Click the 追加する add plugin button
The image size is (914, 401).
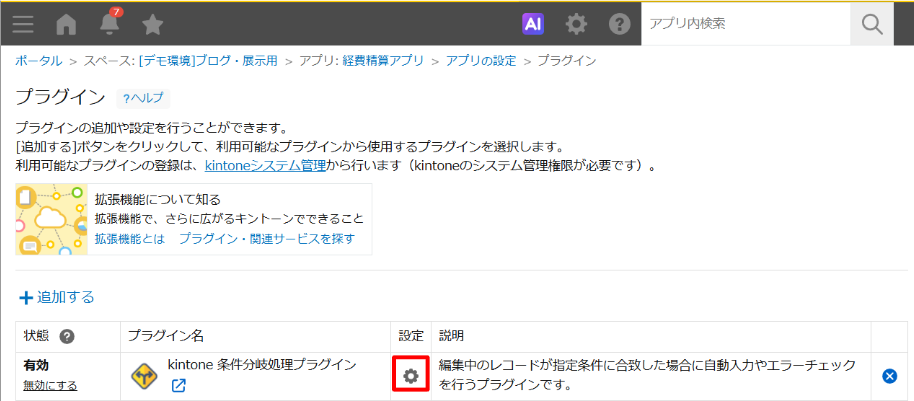(x=57, y=297)
